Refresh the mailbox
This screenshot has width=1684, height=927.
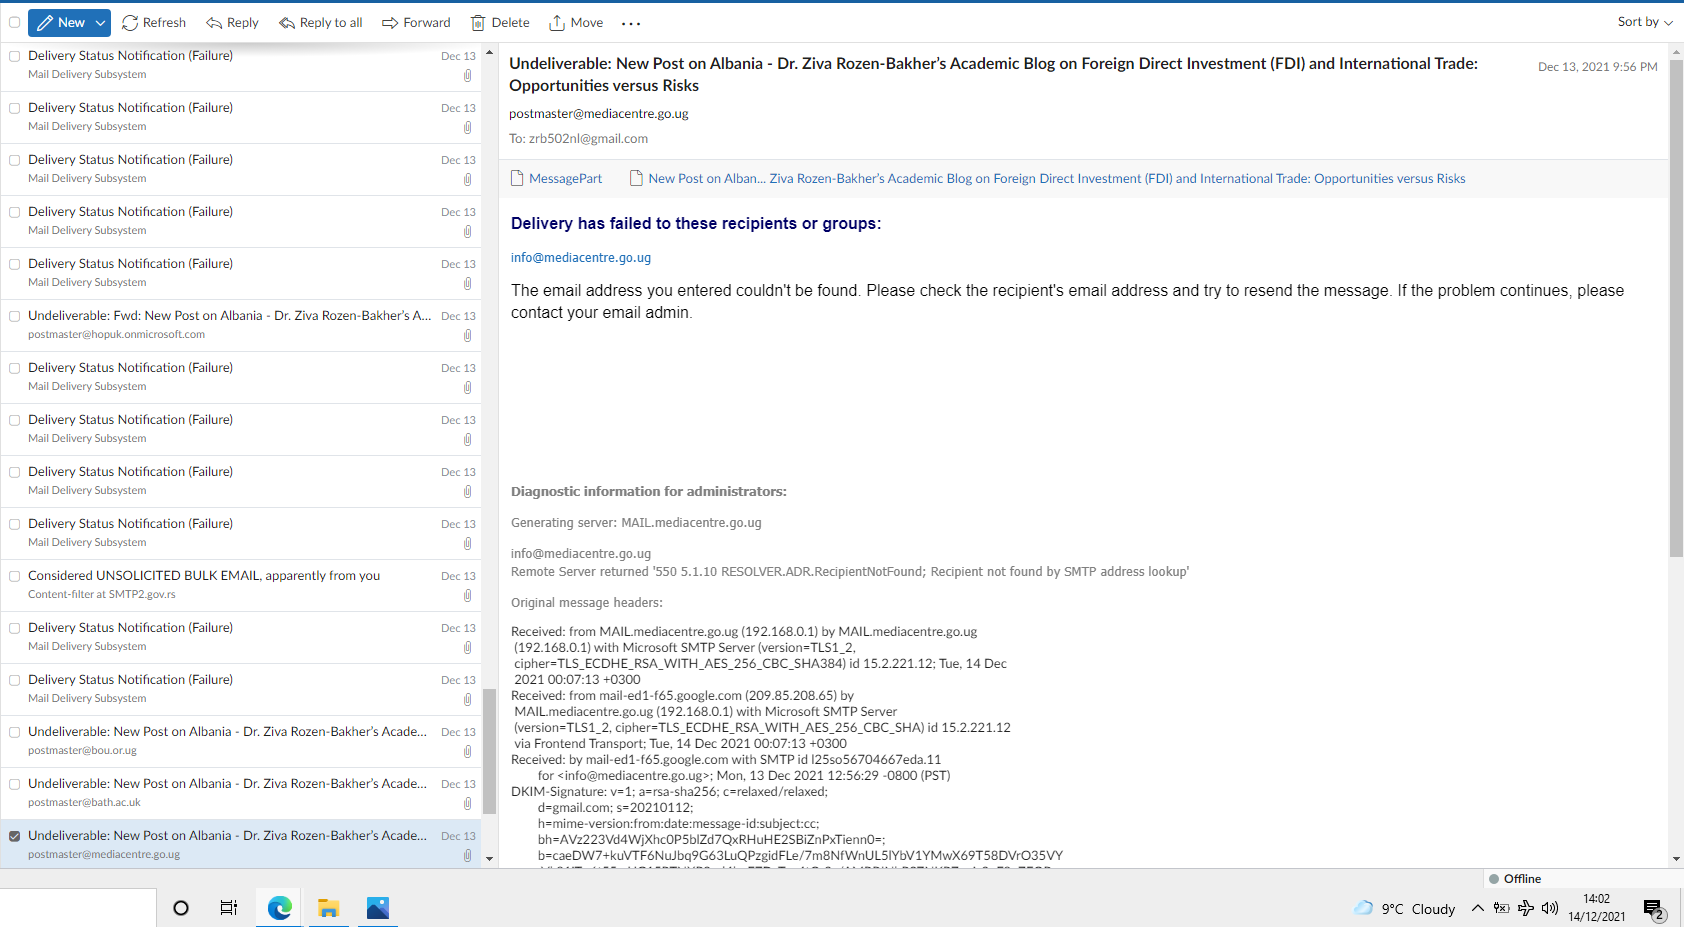click(x=154, y=22)
